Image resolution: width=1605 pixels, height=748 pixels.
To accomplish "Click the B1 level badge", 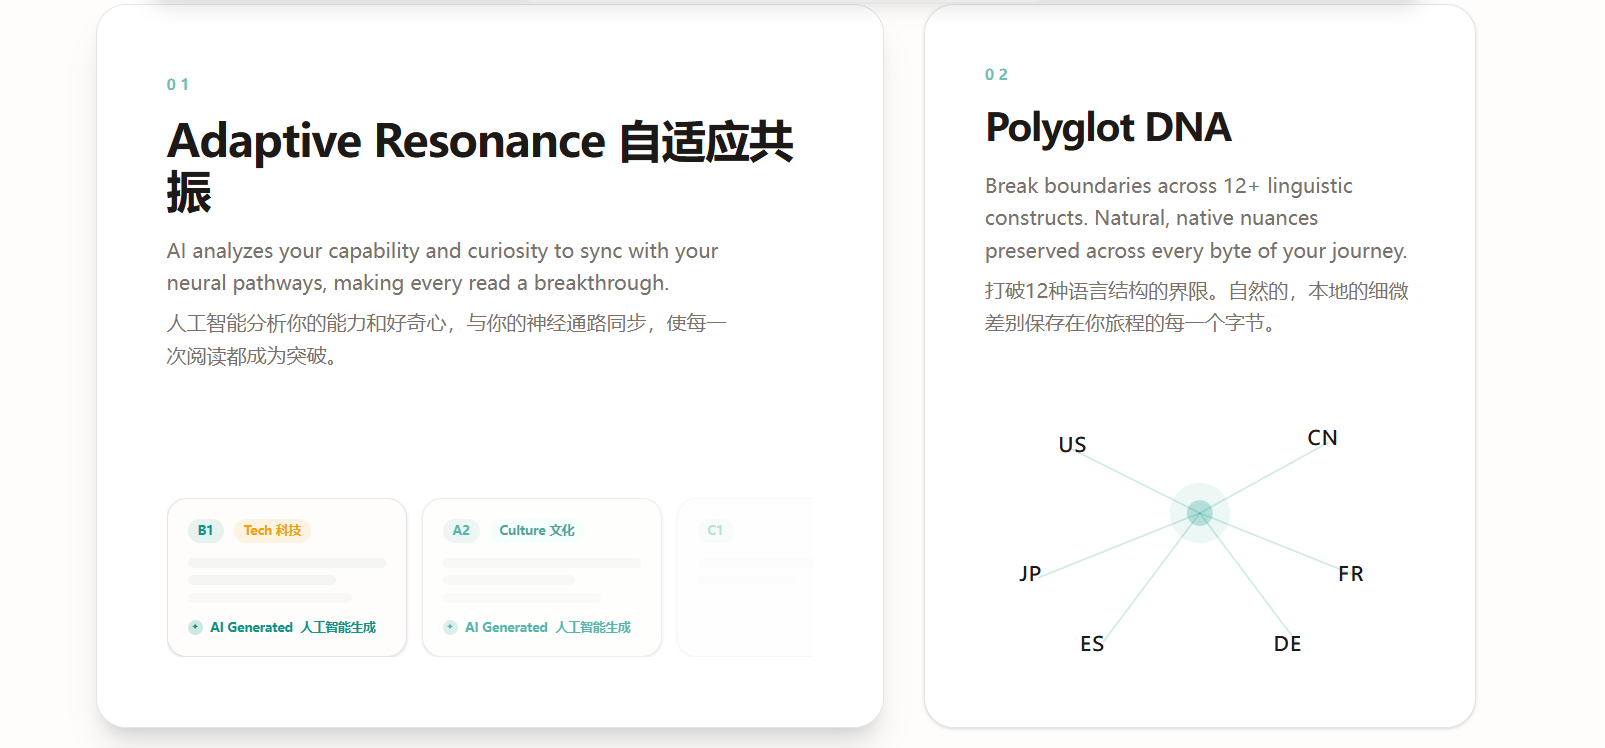I will 205,530.
